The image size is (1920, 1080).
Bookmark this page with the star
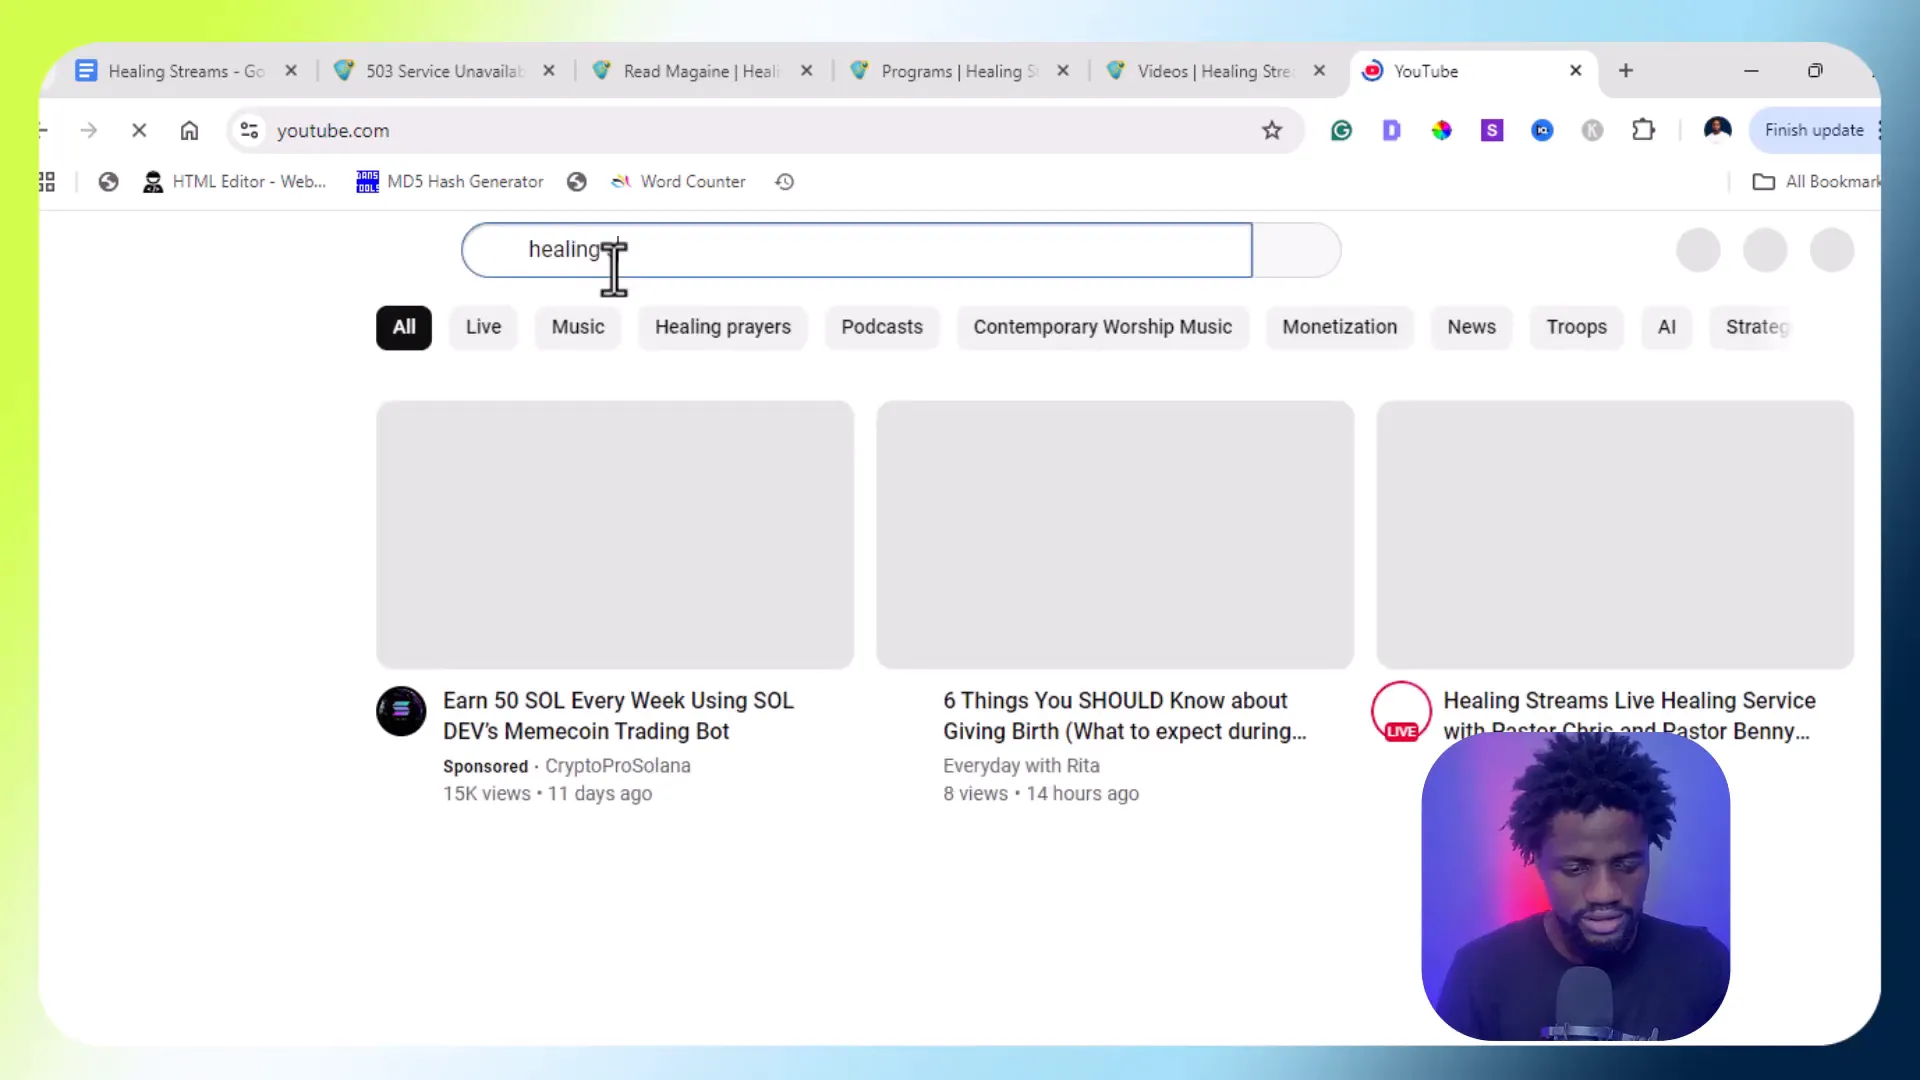[x=1272, y=130]
